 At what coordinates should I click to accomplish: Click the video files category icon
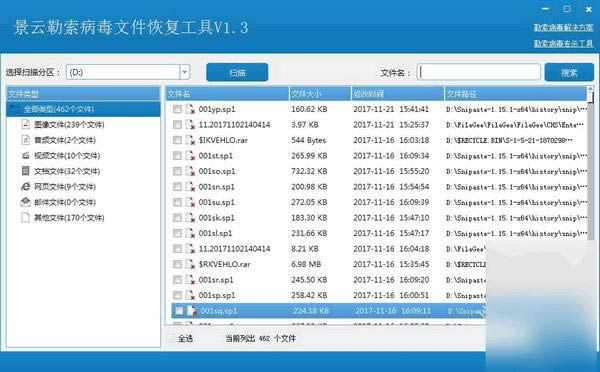point(25,155)
